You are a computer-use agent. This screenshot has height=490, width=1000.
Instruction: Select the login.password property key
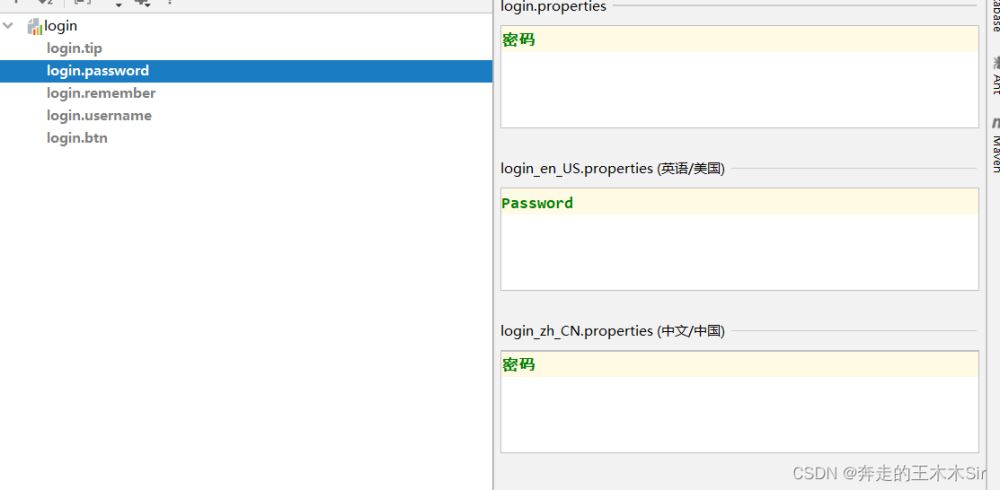coord(97,71)
